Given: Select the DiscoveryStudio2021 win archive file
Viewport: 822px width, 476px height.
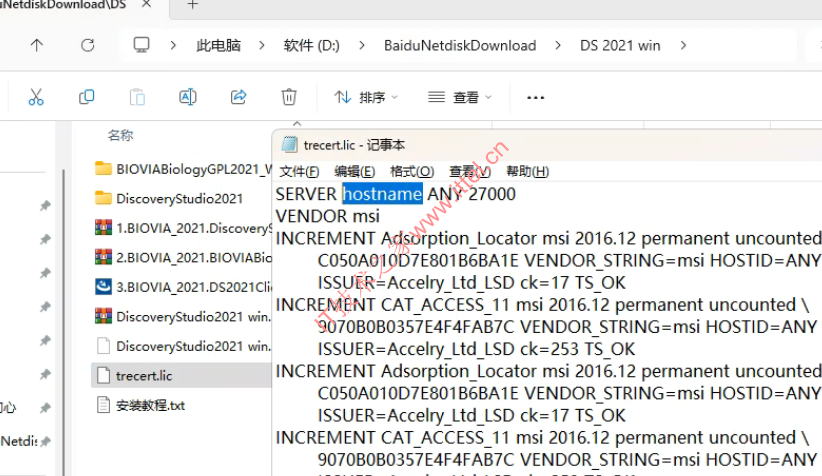Looking at the screenshot, I should [183, 316].
